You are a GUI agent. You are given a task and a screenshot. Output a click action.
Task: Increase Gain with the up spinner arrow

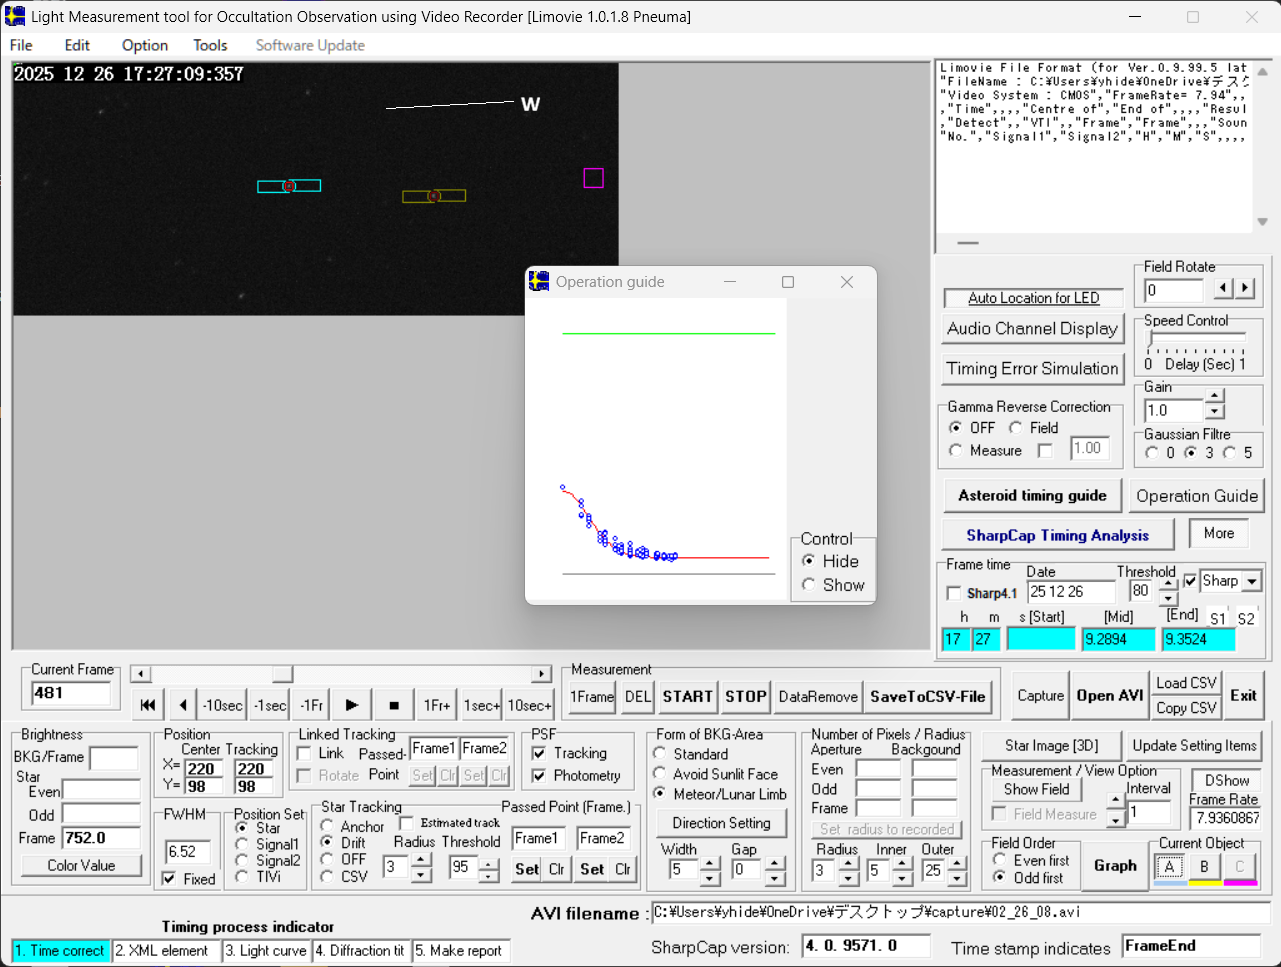click(1214, 397)
